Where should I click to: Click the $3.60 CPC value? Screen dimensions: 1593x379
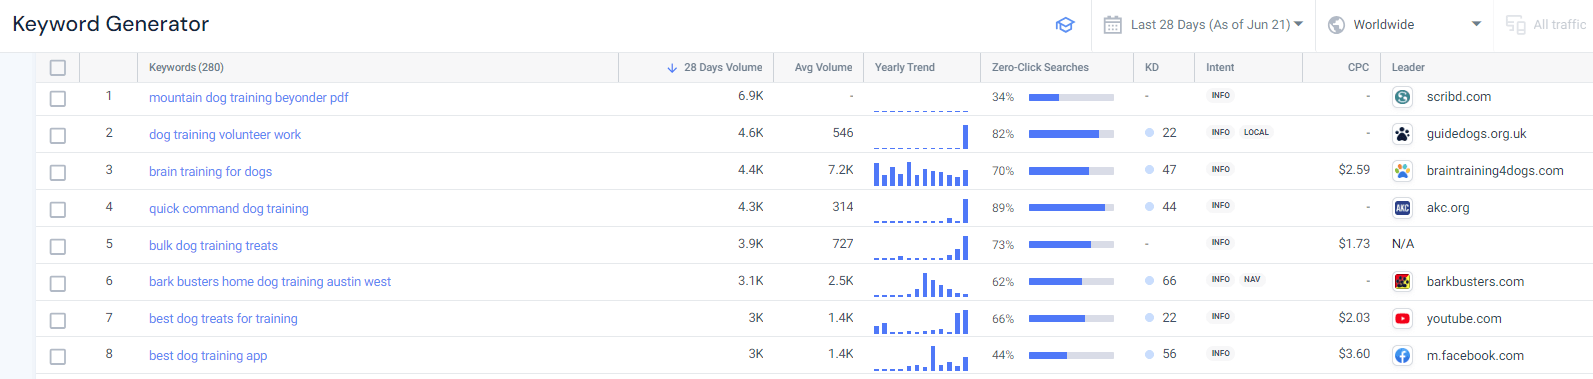1354,354
